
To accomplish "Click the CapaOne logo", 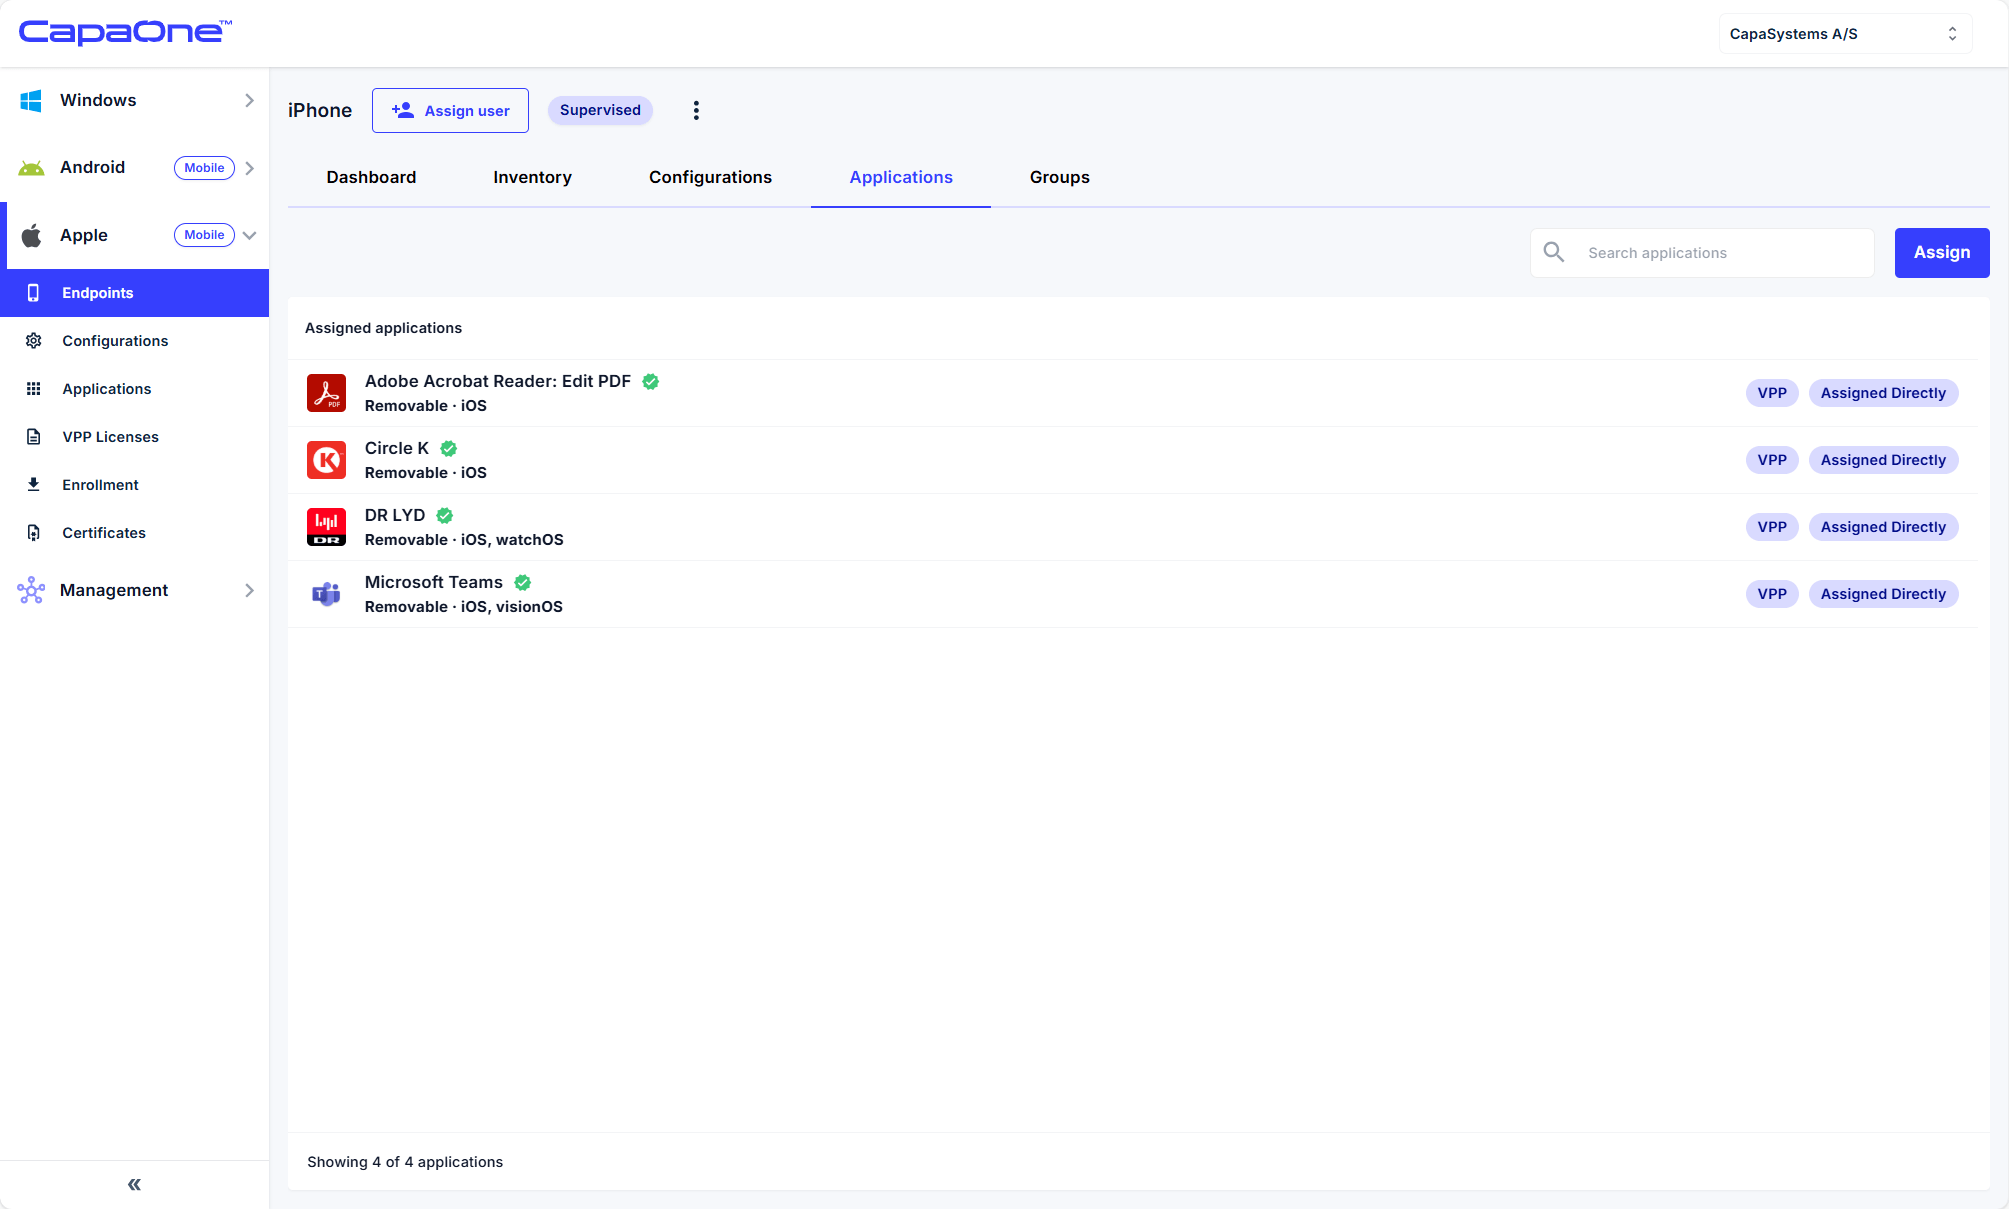I will (x=125, y=32).
